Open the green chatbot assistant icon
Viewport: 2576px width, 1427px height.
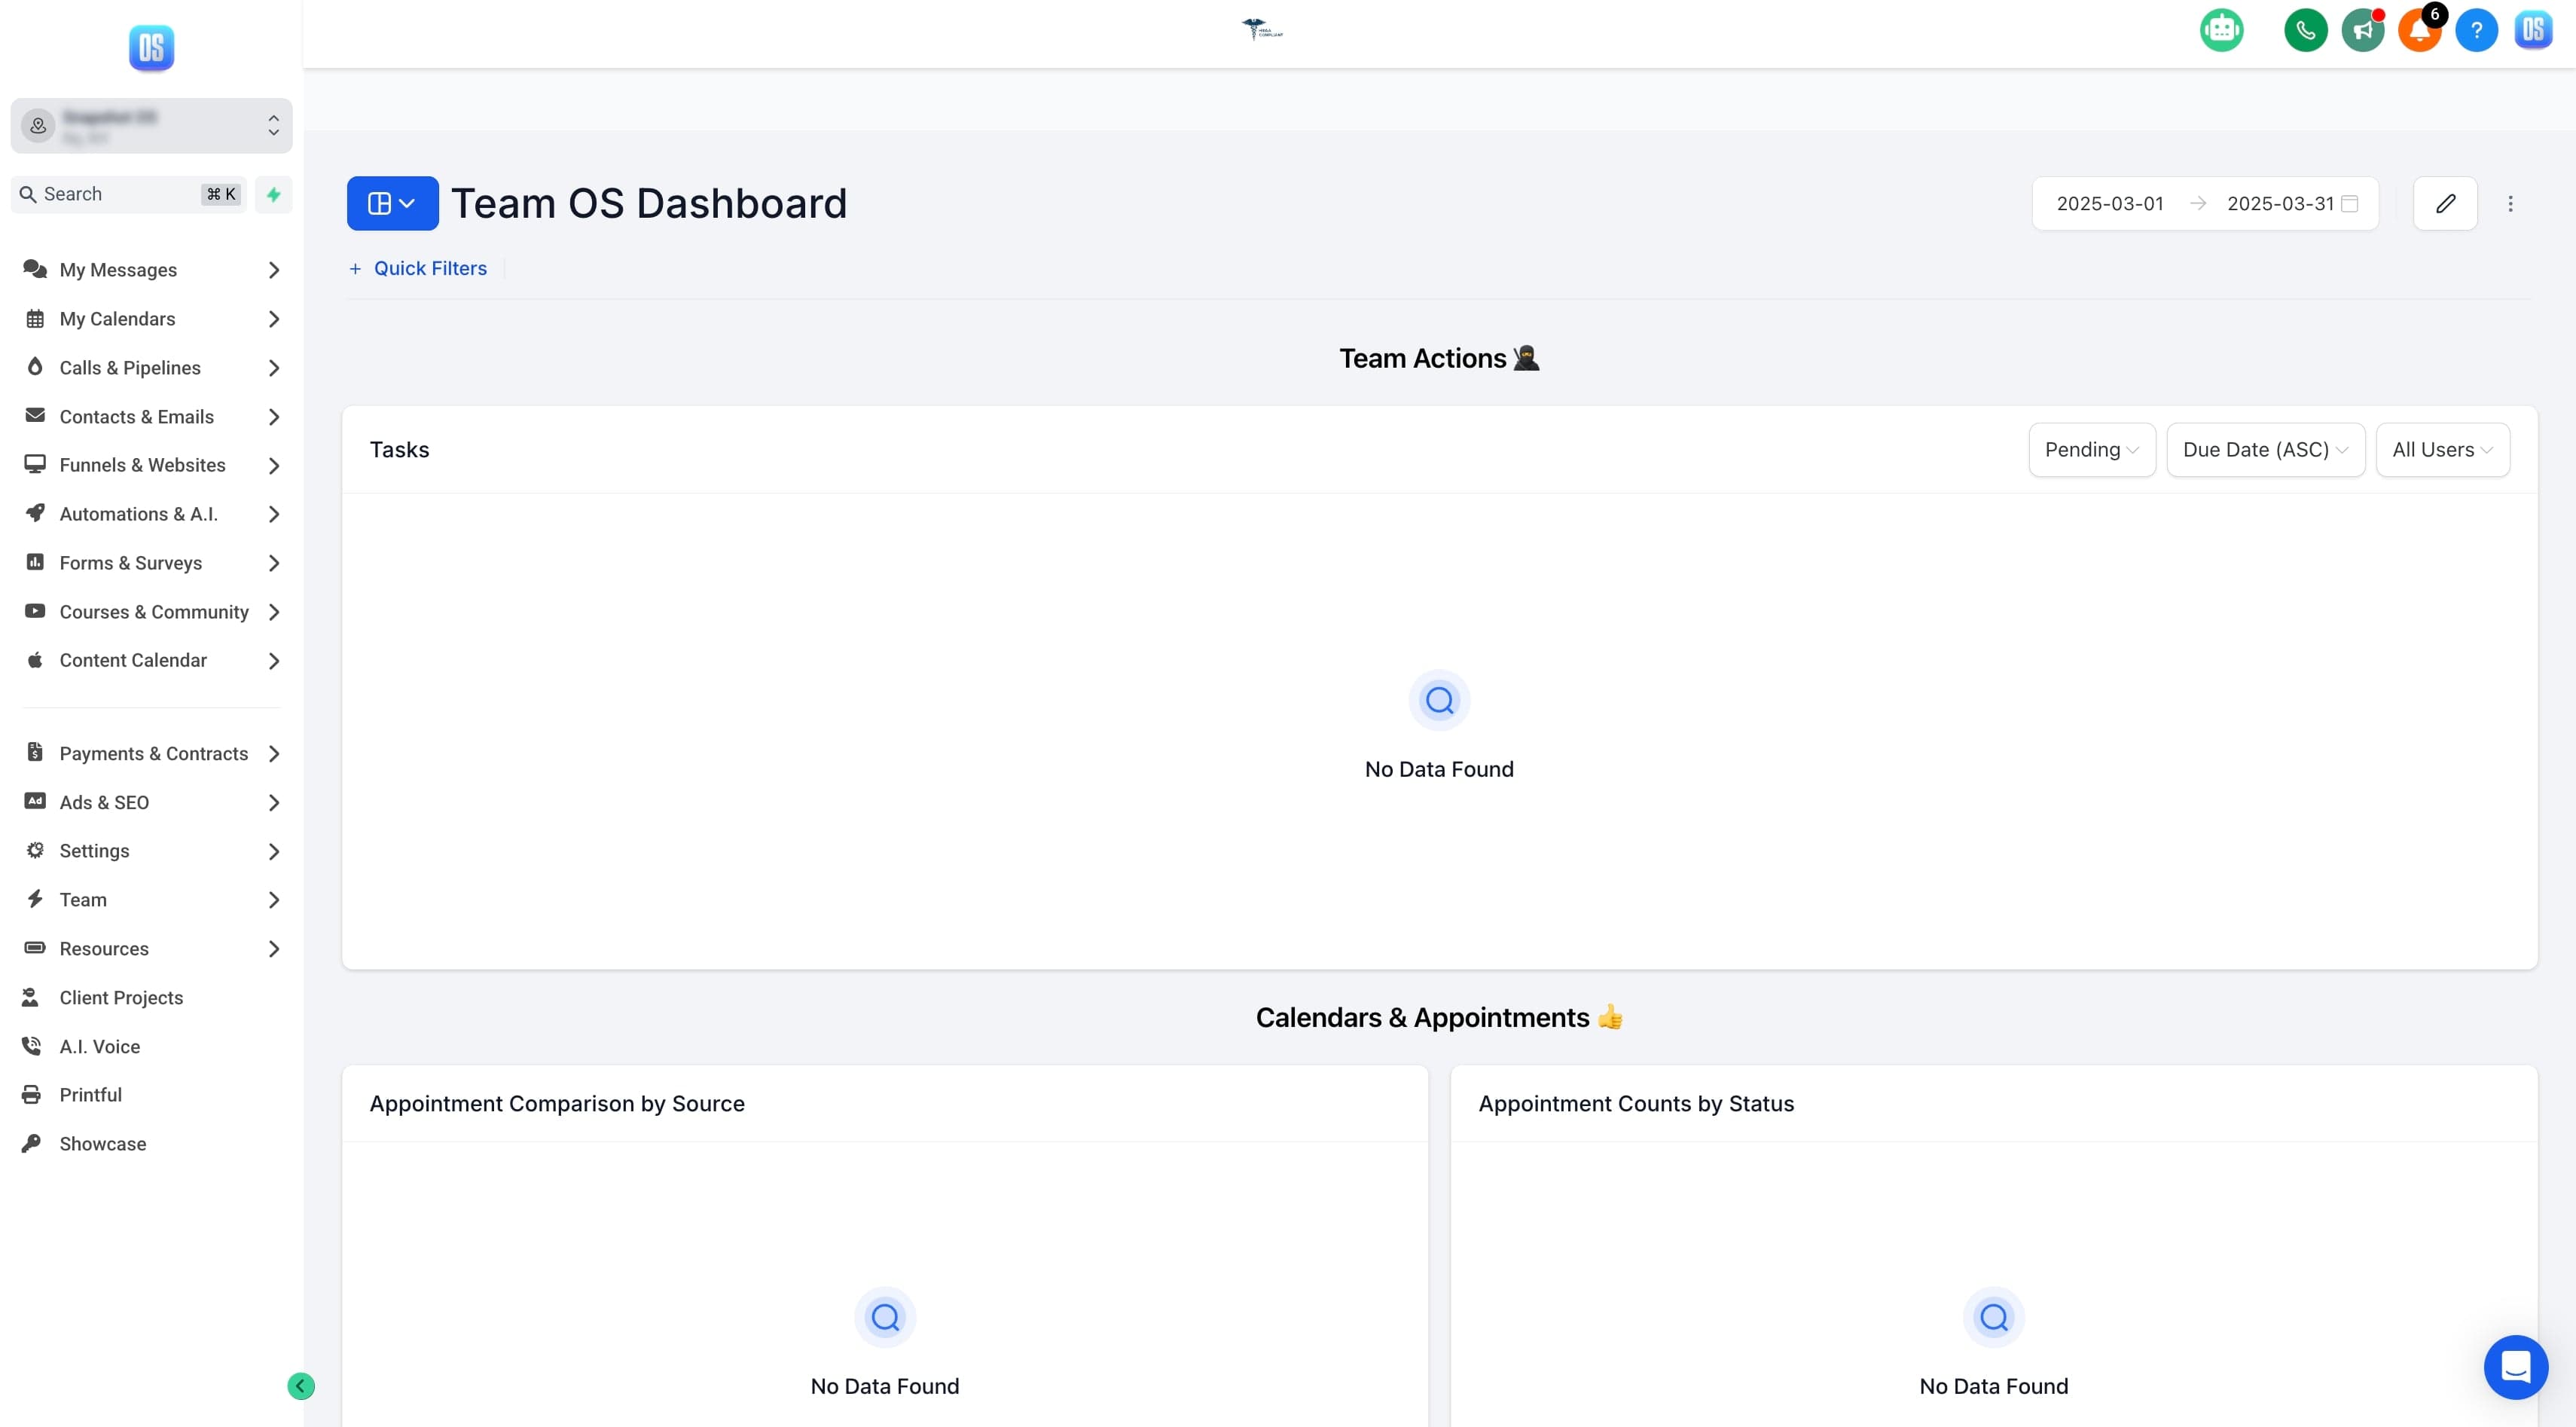2221,30
